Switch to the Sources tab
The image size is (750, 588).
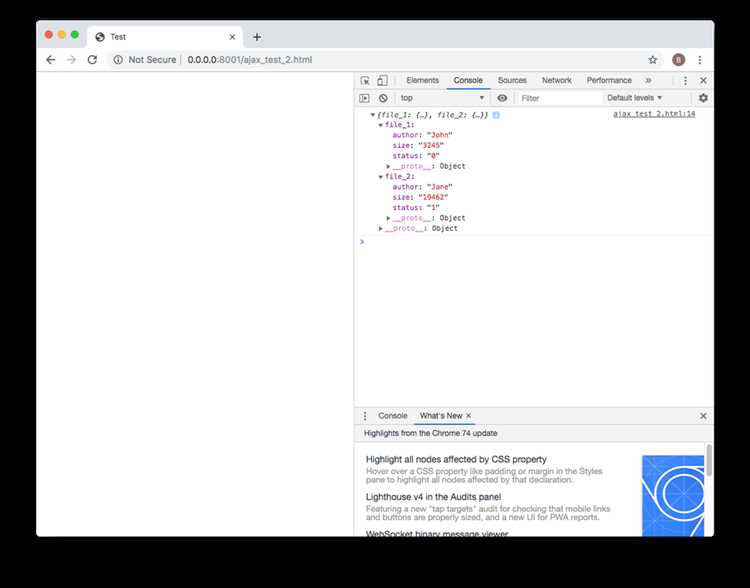[x=512, y=80]
